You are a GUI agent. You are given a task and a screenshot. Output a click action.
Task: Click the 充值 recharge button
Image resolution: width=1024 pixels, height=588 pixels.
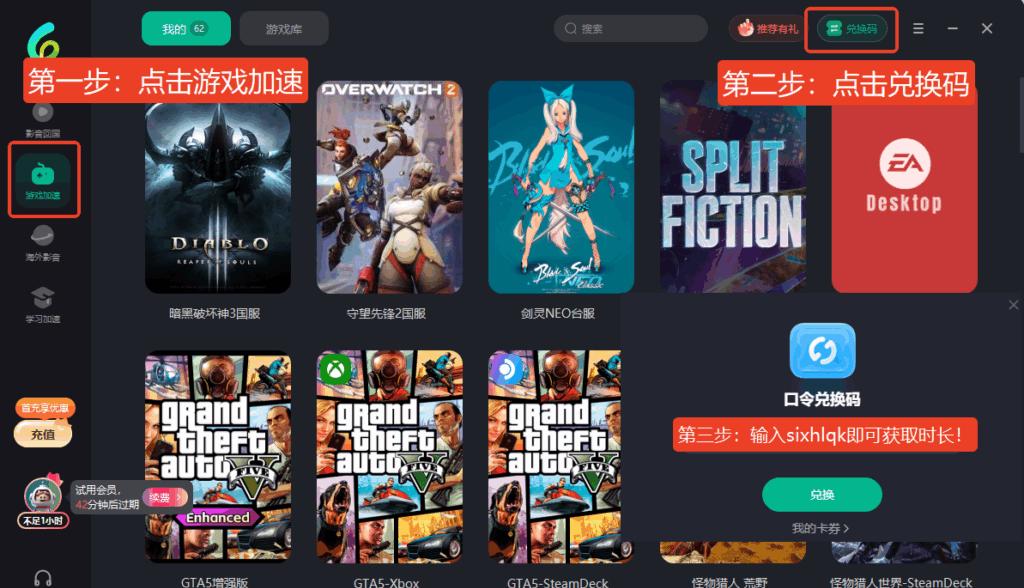tap(43, 434)
